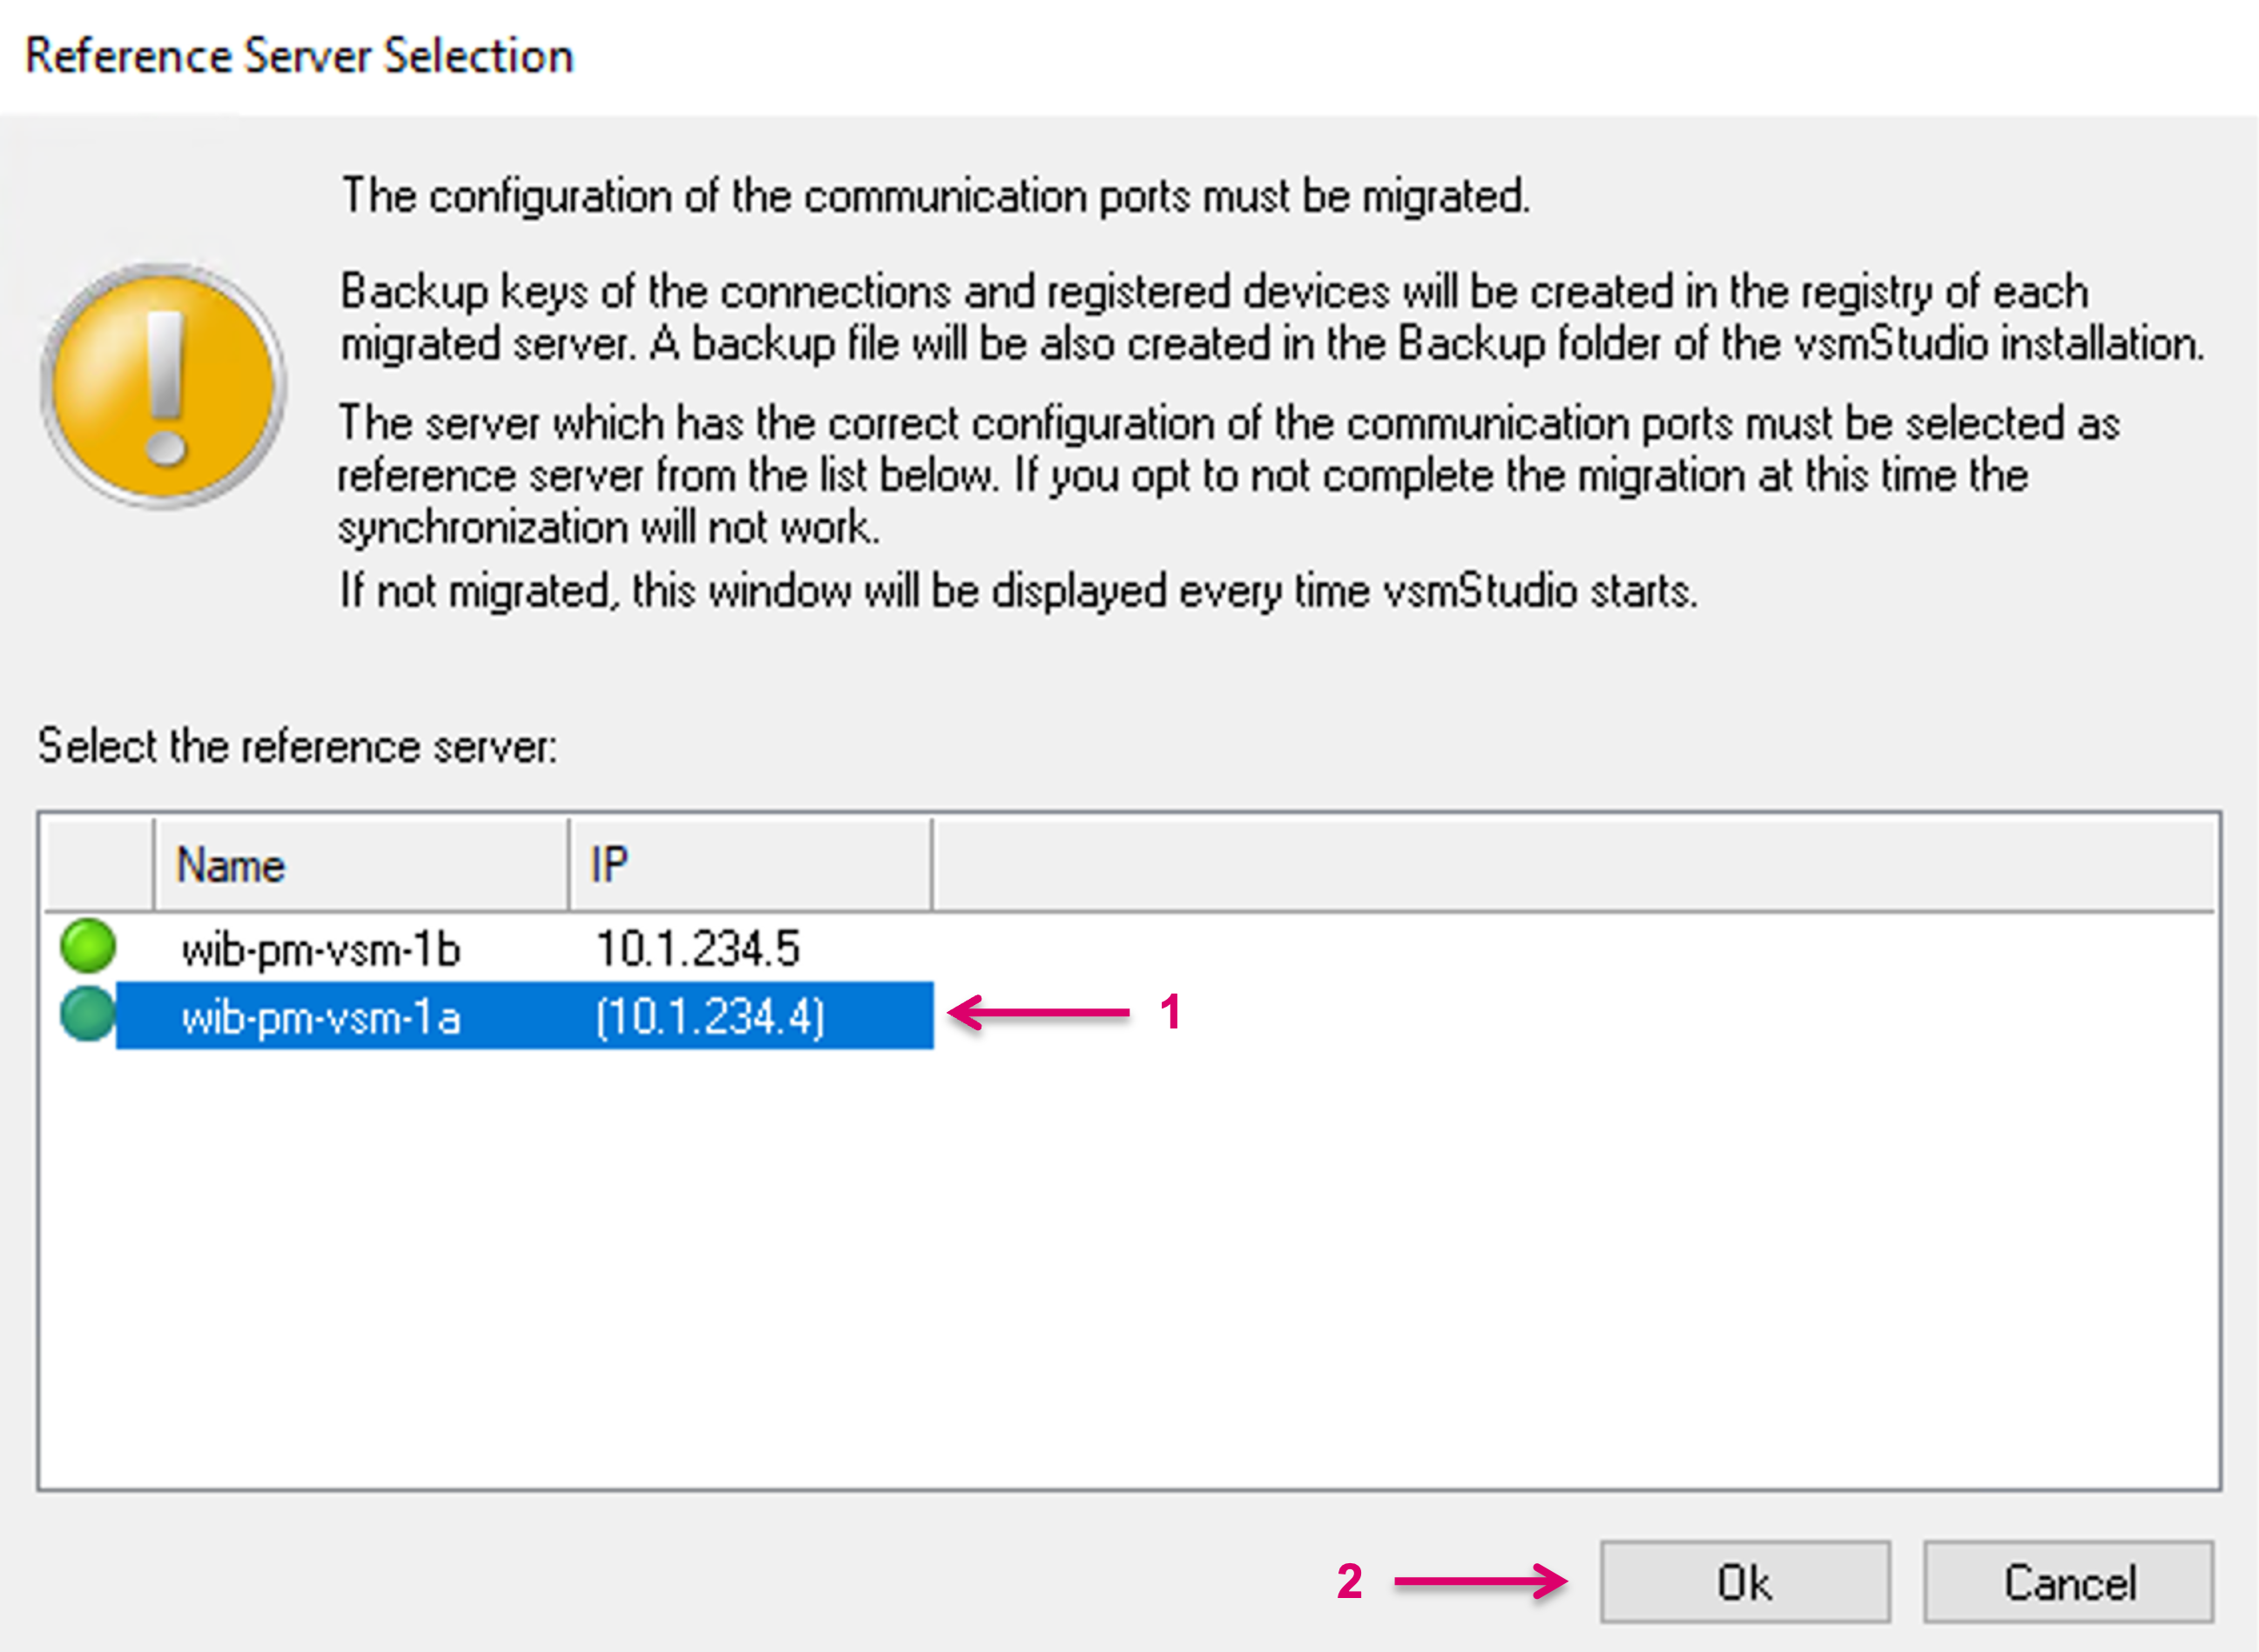This screenshot has height=1652, width=2259.
Task: Confirm the selection with the Ok button
Action: (x=1744, y=1583)
